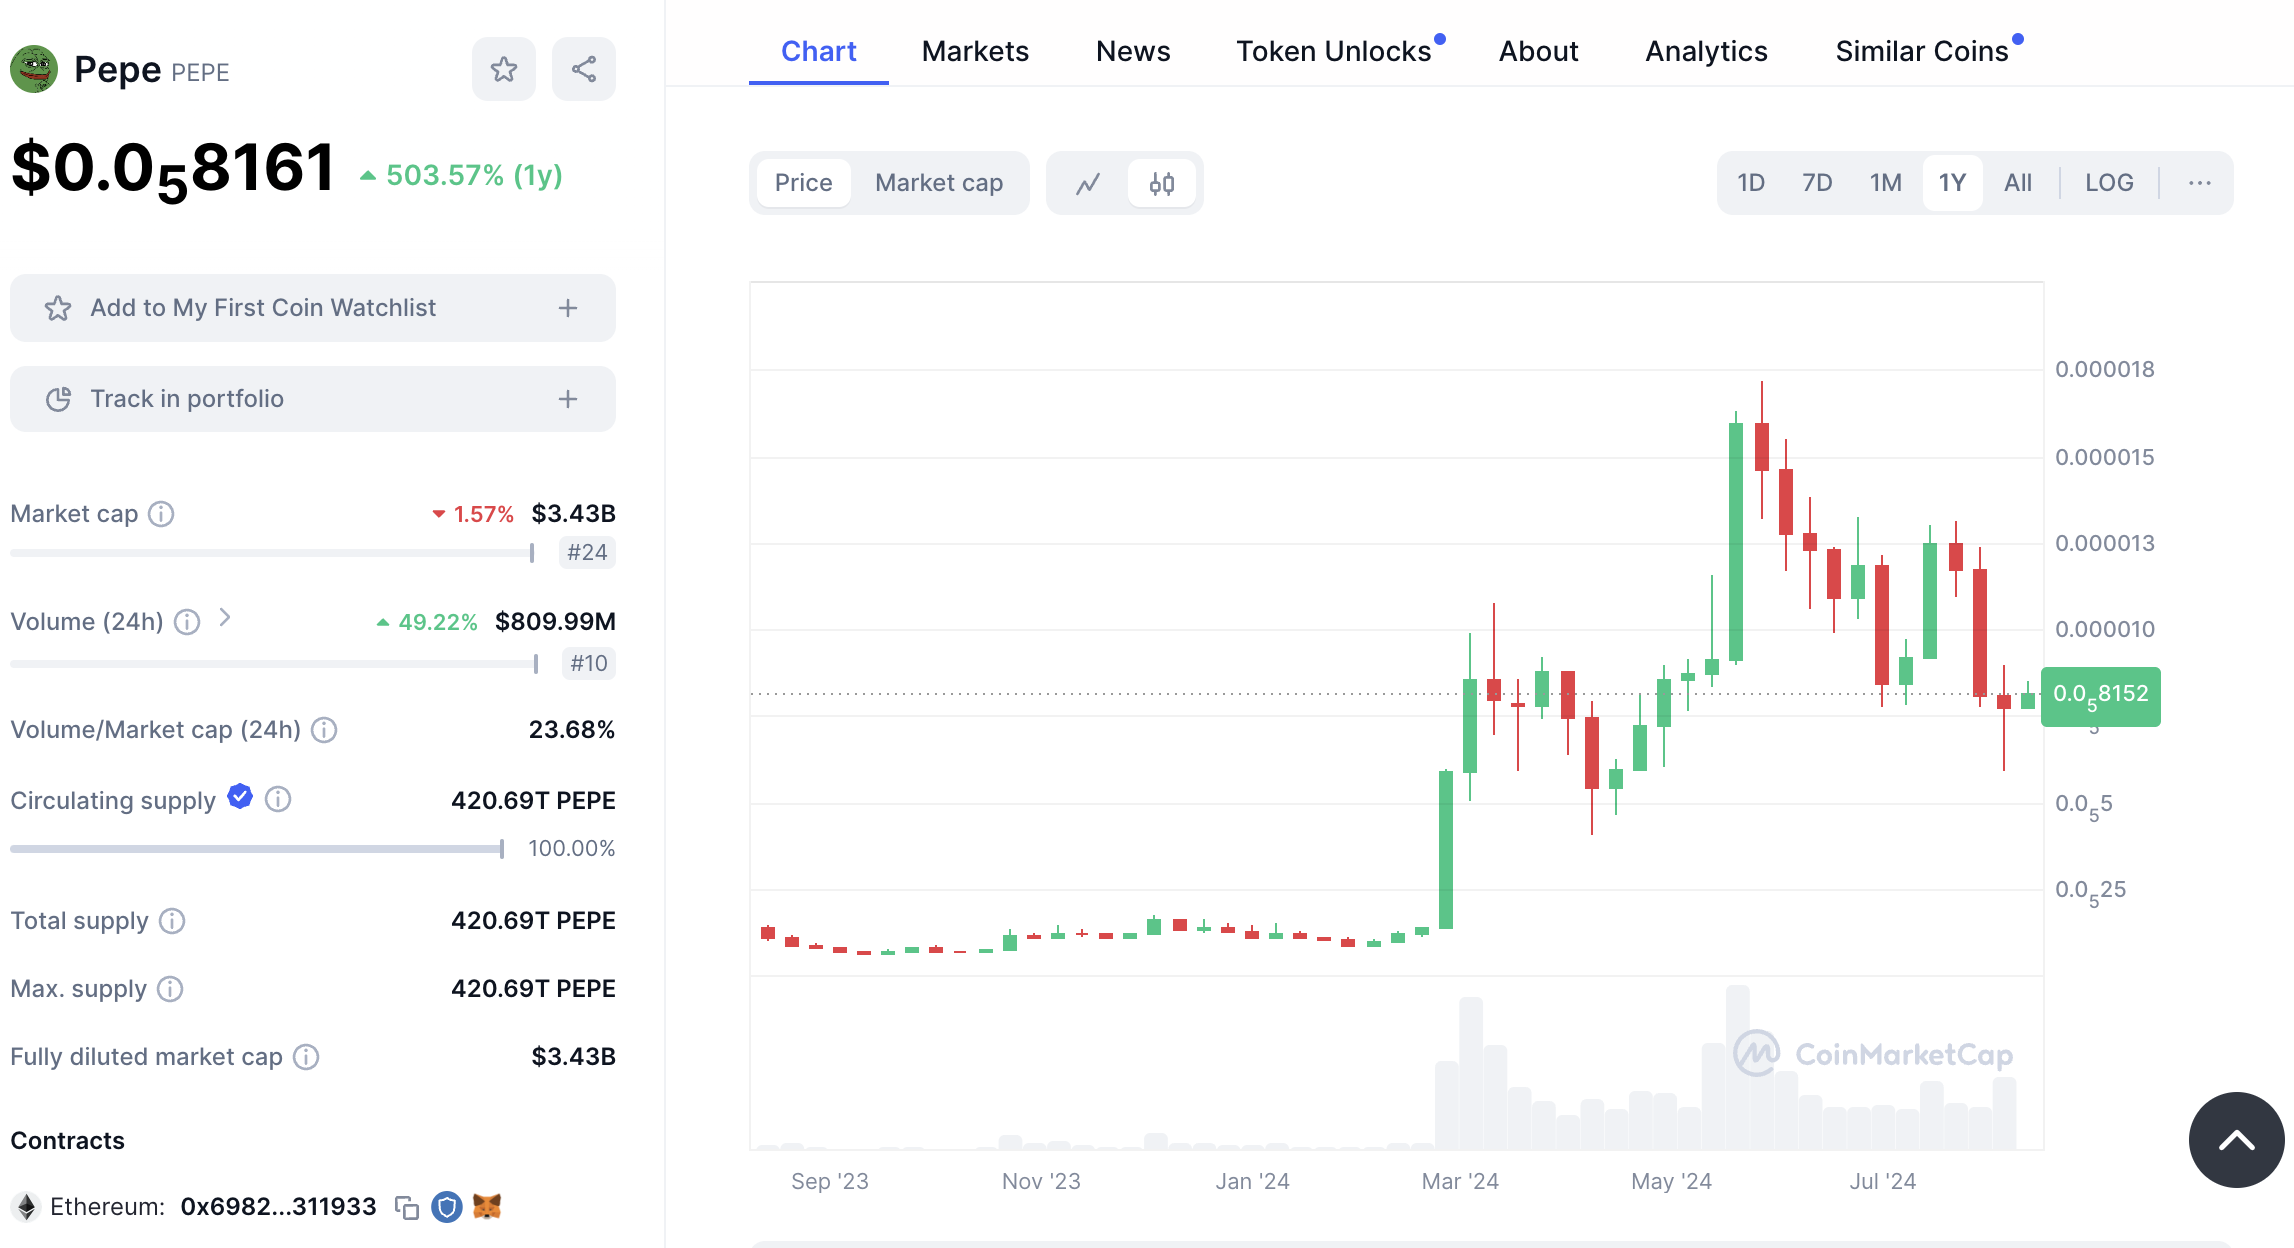This screenshot has height=1248, width=2294.
Task: Click the Ethereum logo icon
Action: coord(27,1207)
